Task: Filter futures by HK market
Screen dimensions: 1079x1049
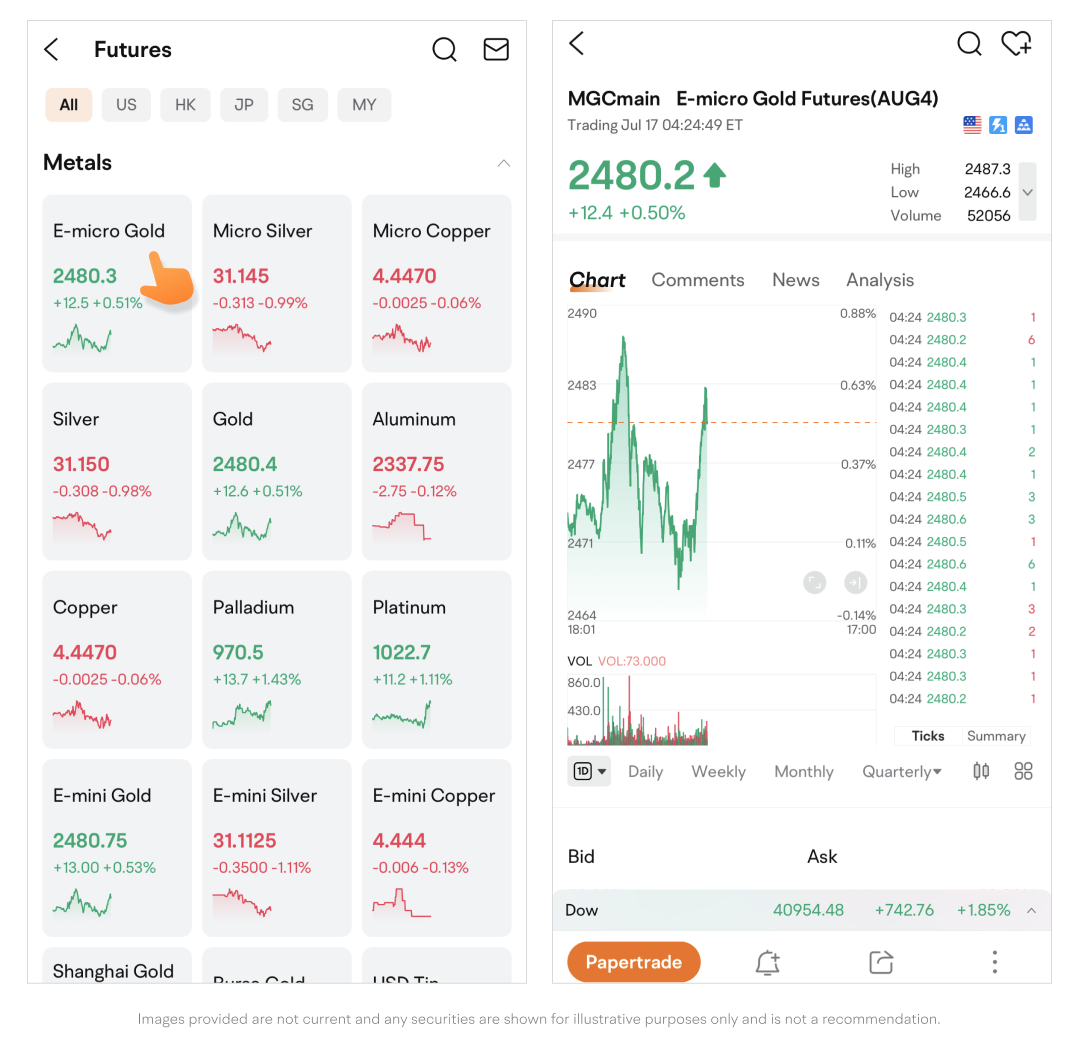Action: point(185,105)
